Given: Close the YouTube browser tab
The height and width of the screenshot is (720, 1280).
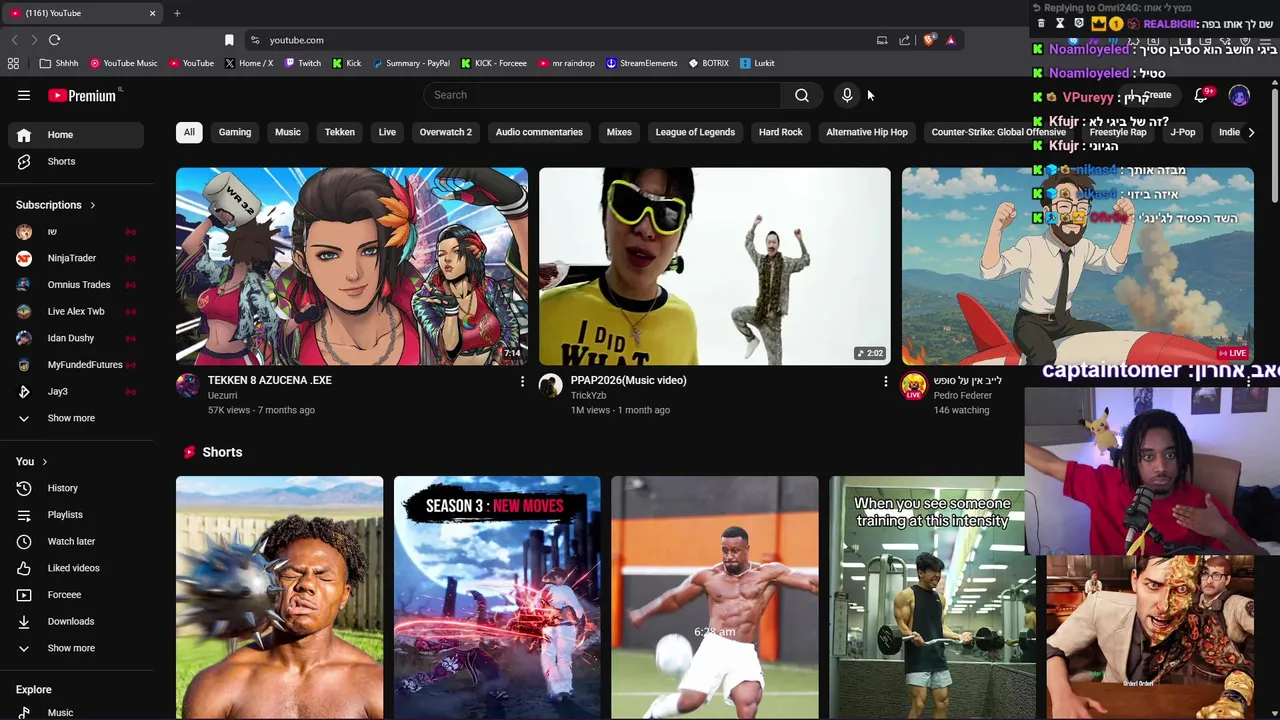Looking at the screenshot, I should coord(153,13).
